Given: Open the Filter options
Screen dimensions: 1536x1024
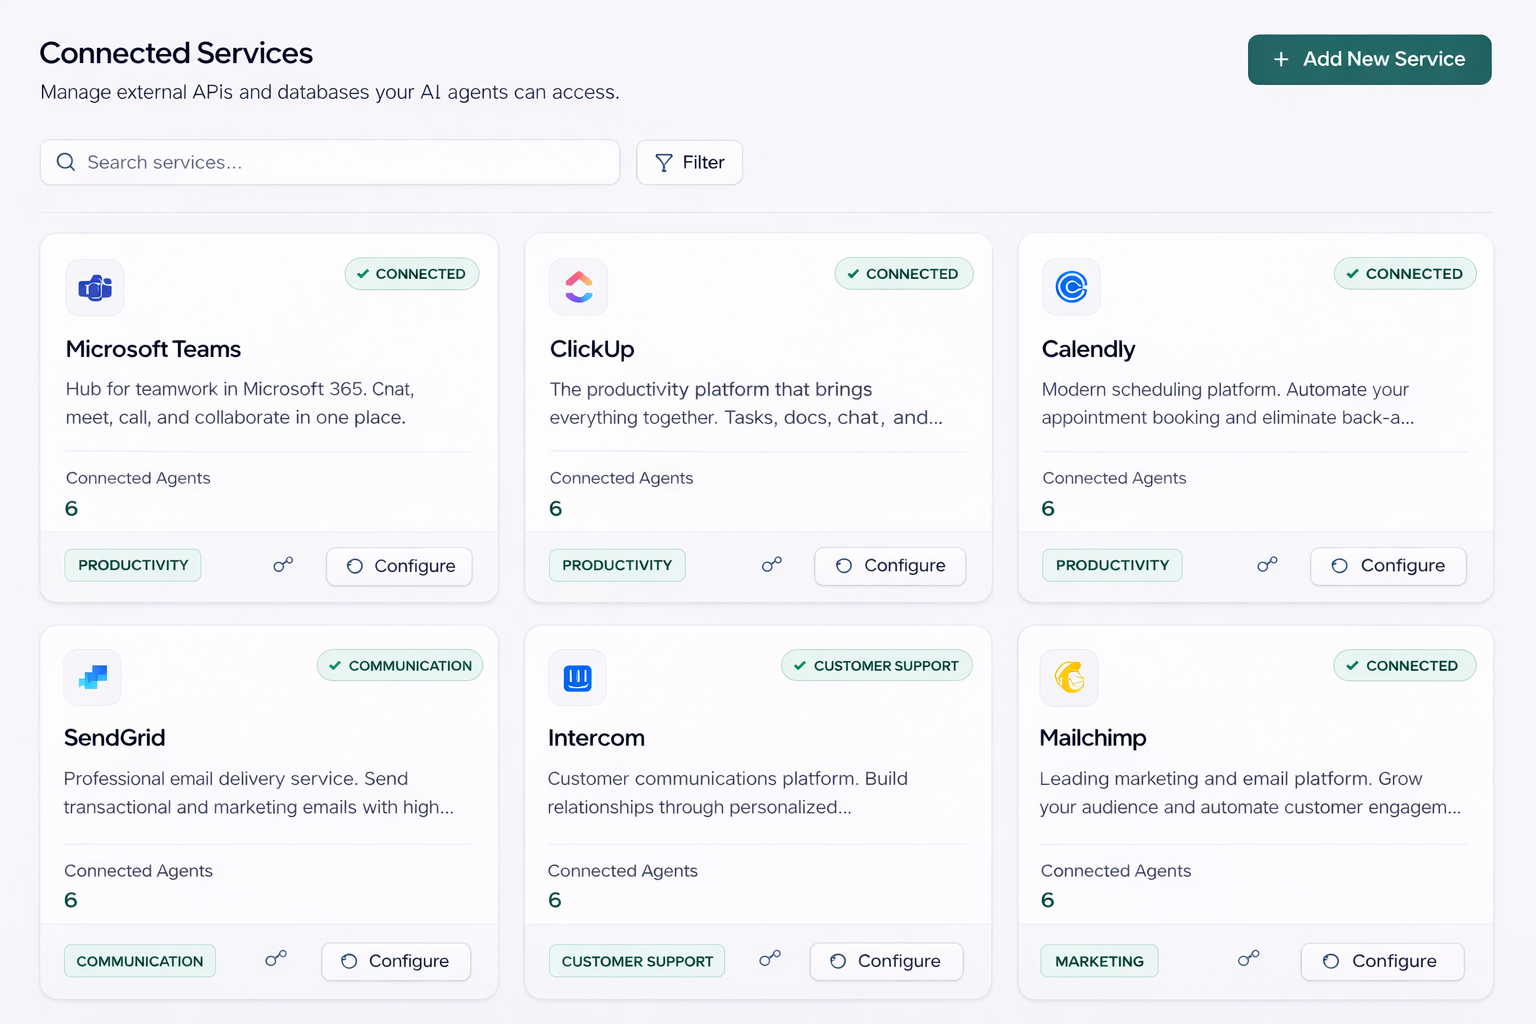Looking at the screenshot, I should [x=689, y=162].
